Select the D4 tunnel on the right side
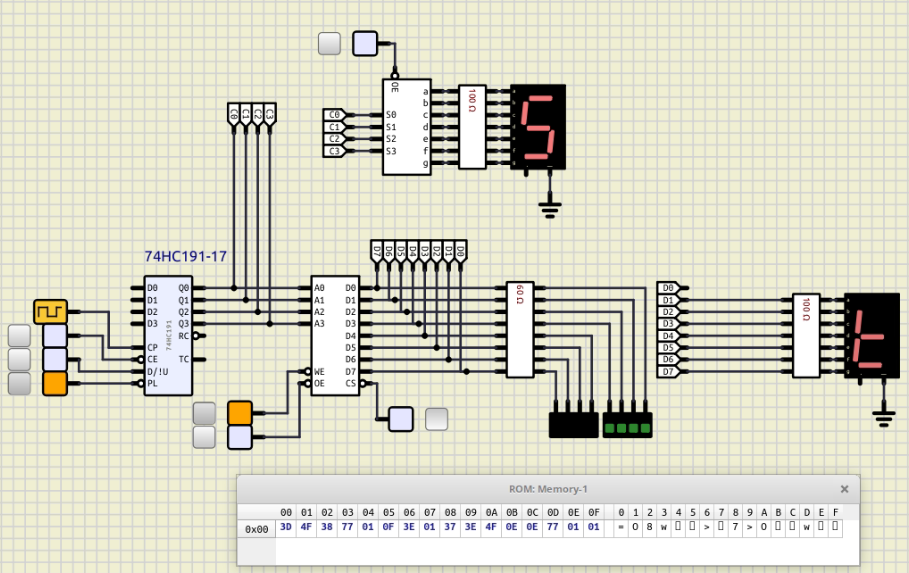Image resolution: width=909 pixels, height=573 pixels. 668,335
